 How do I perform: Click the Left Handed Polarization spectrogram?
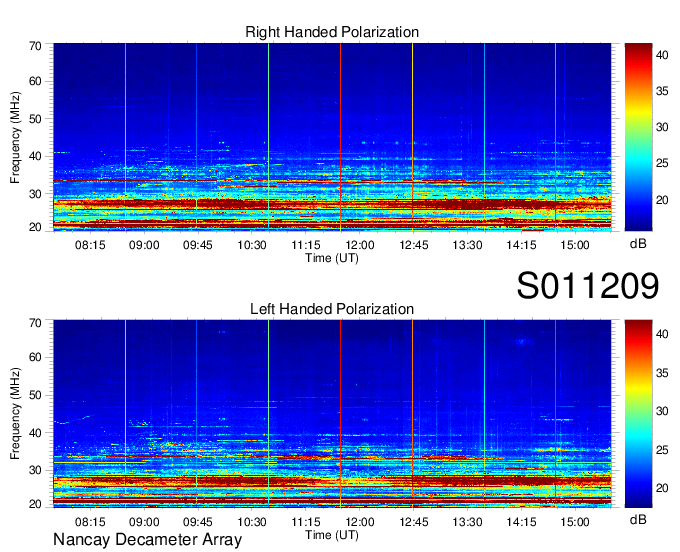click(332, 414)
